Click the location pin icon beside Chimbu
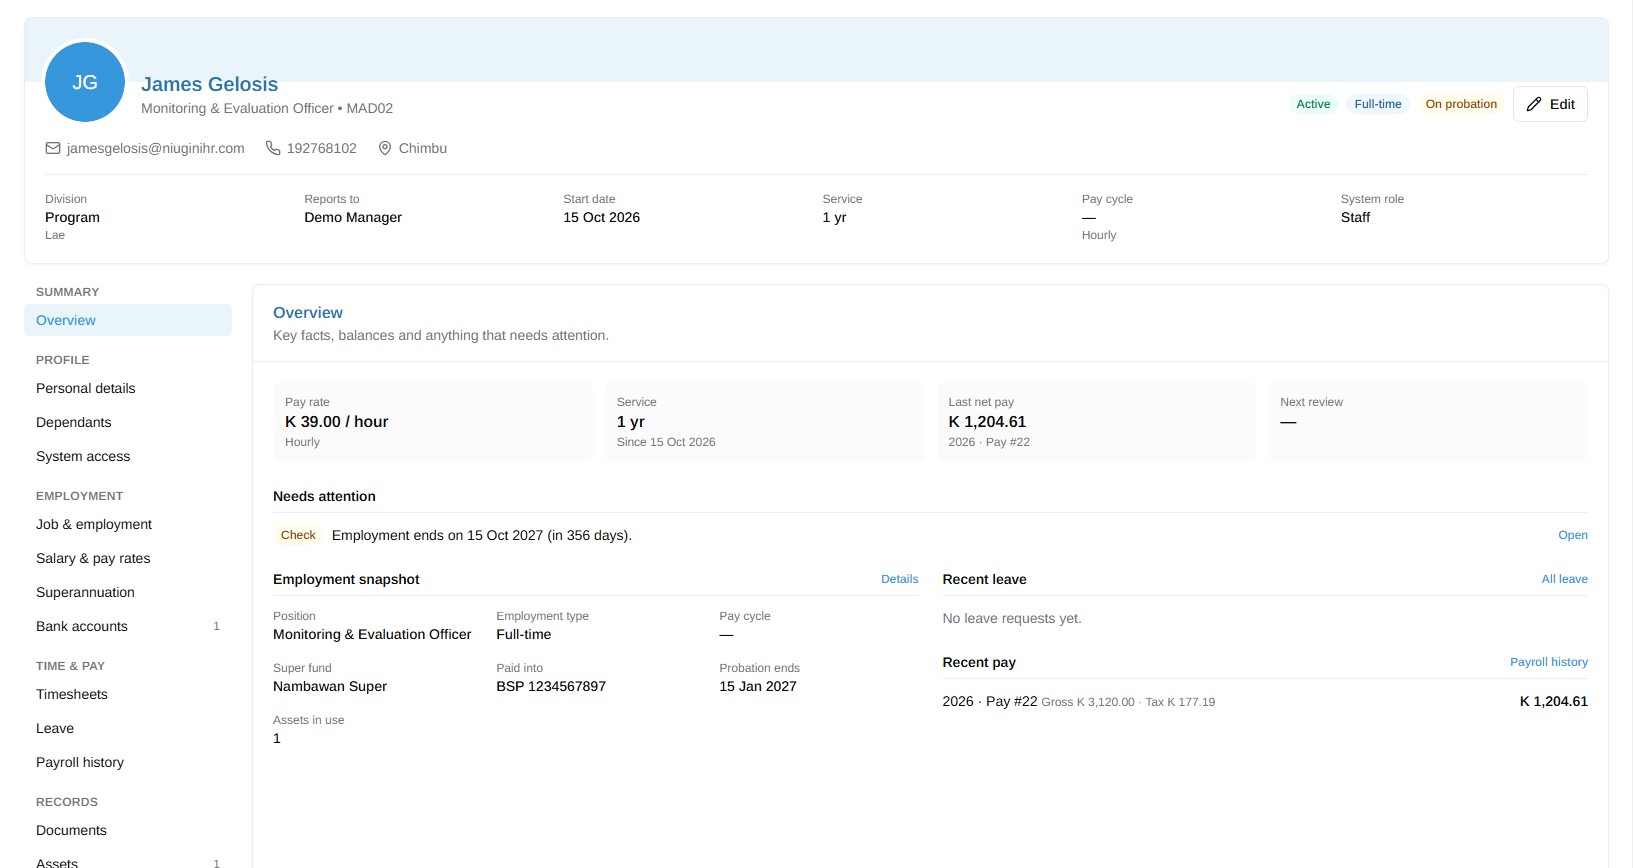Screen dimensions: 1633x868 (385, 148)
